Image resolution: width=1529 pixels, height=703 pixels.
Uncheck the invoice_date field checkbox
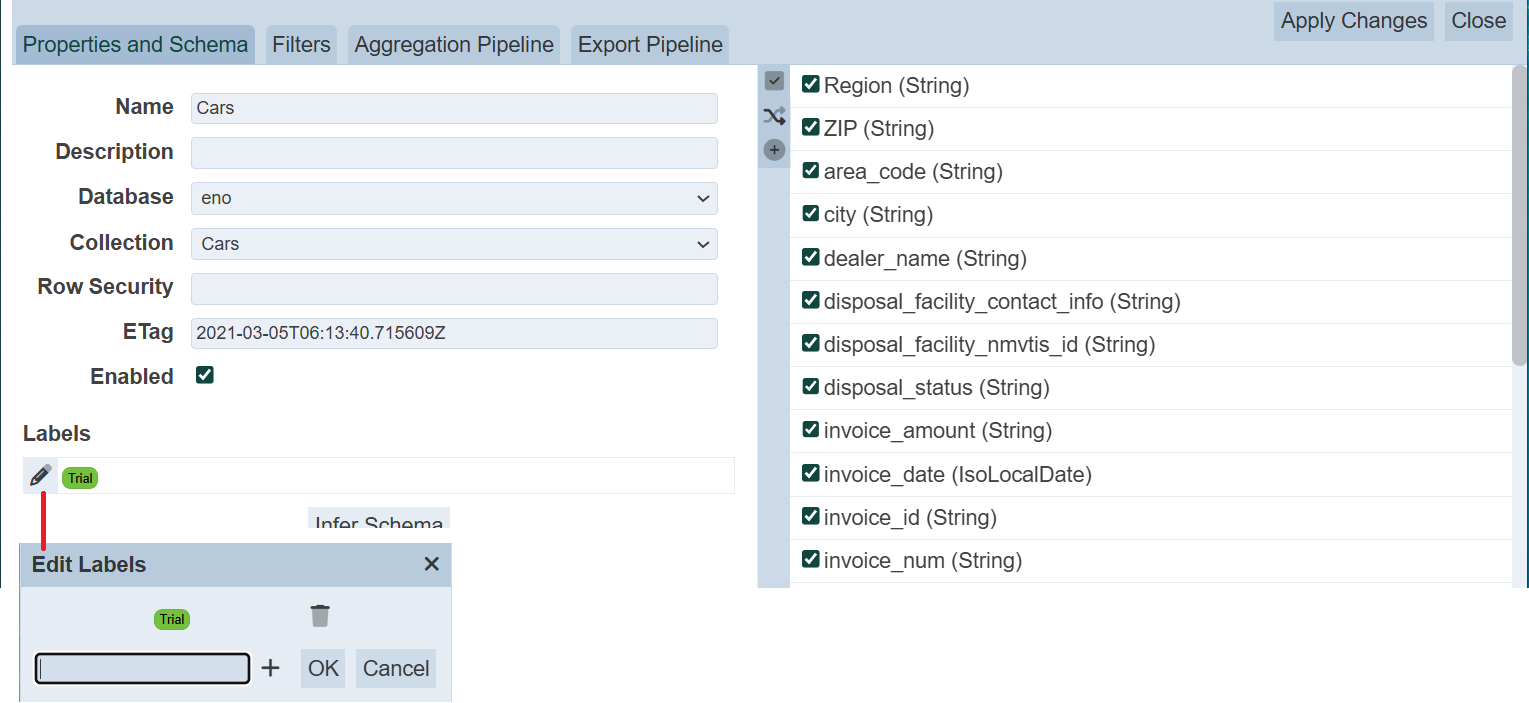[x=811, y=474]
